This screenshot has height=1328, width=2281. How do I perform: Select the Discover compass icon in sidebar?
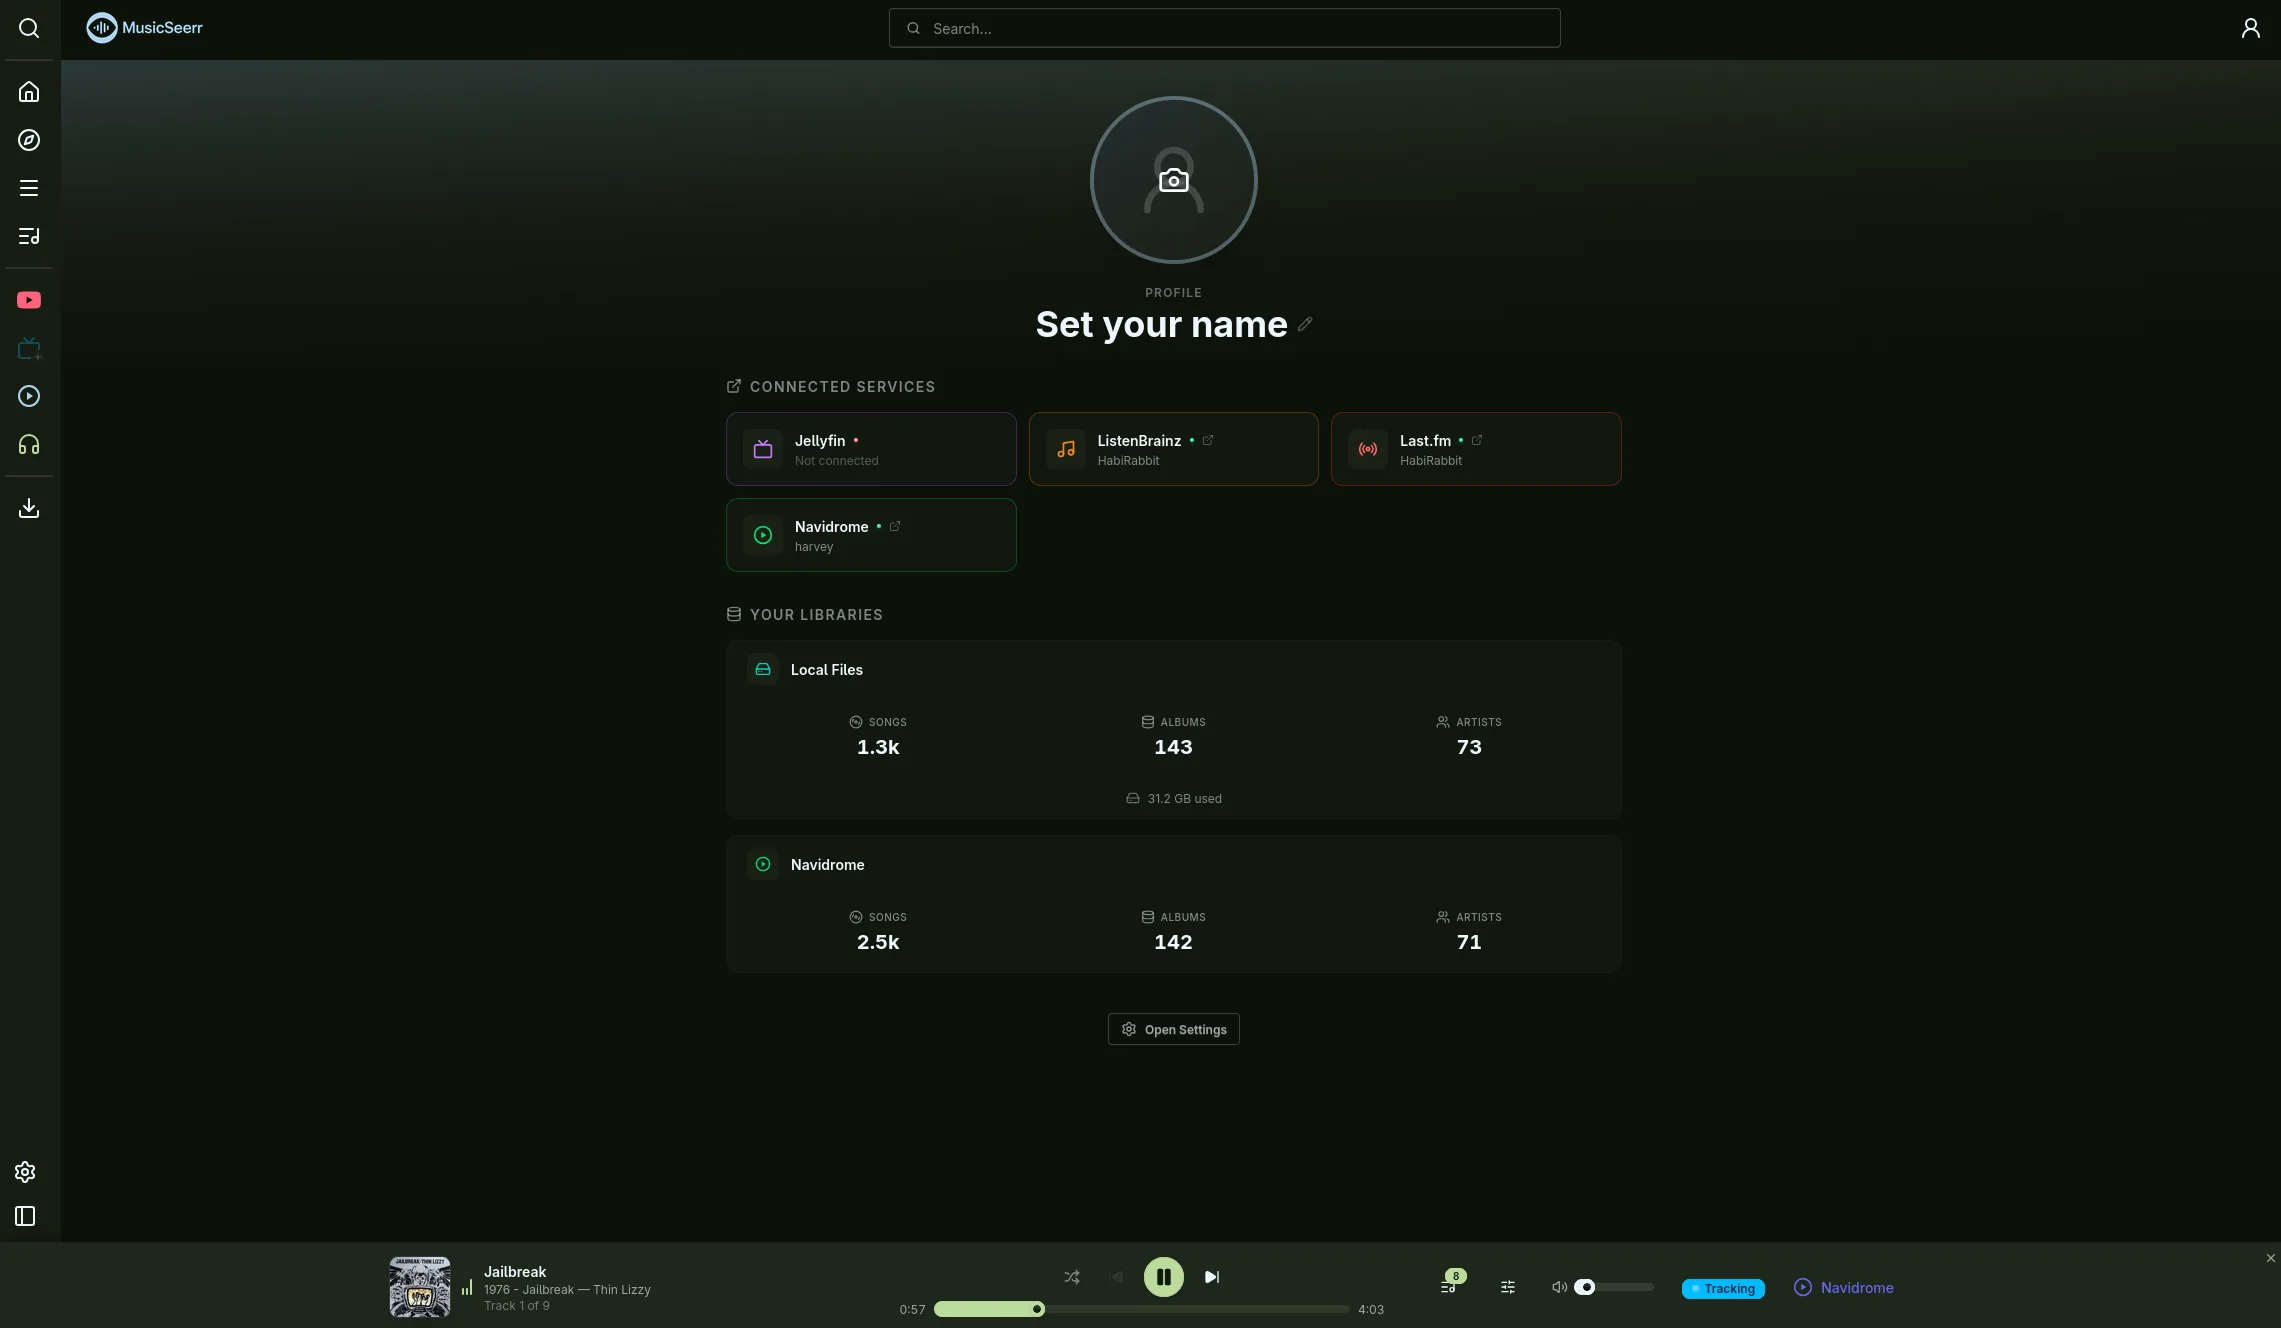point(29,140)
